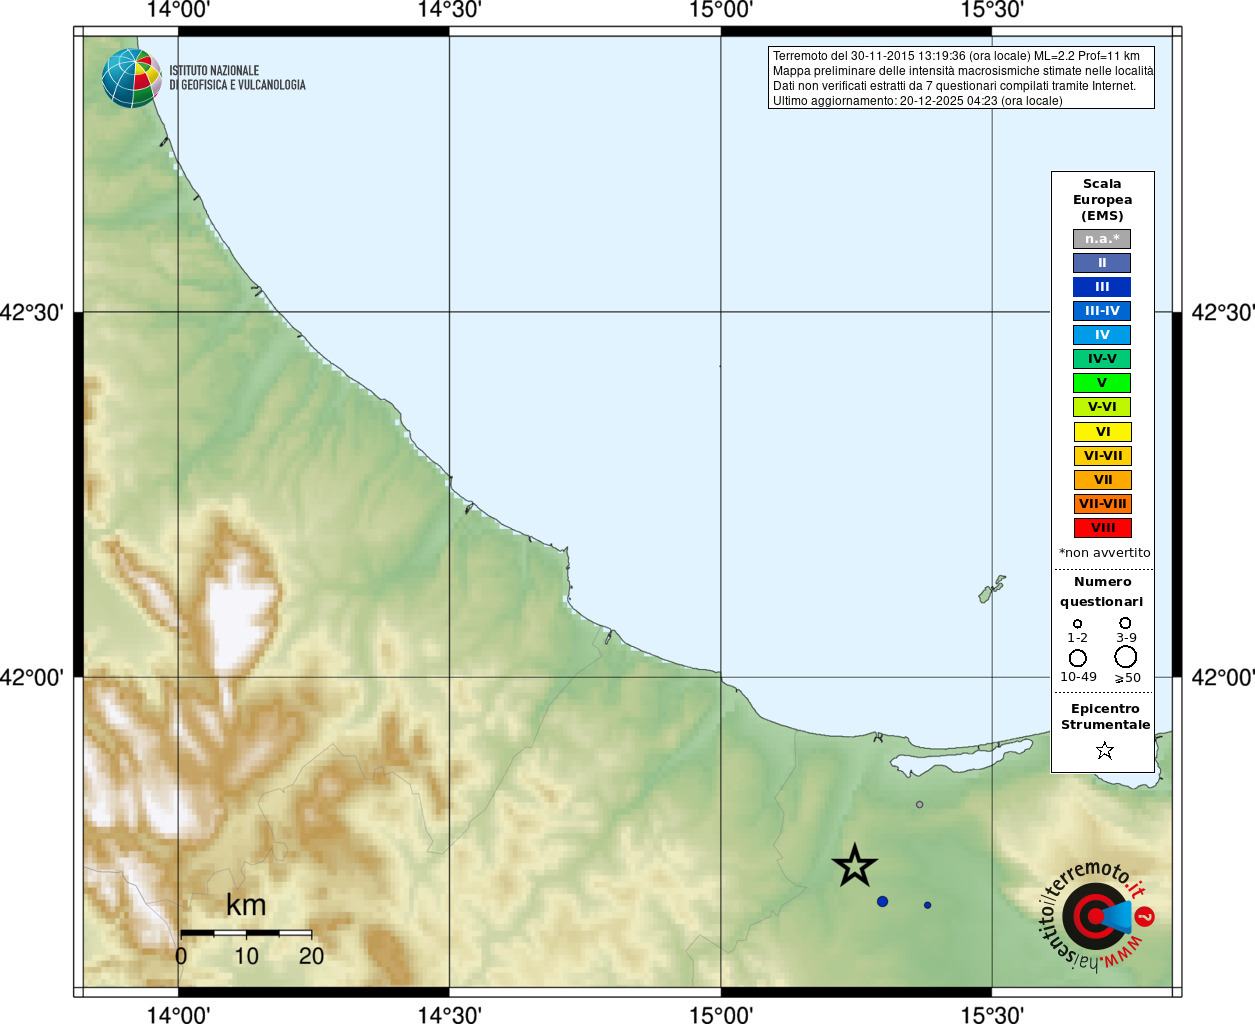The width and height of the screenshot is (1255, 1024).
Task: Click the 'Mappa preliminare delle intensità' line
Action: click(962, 71)
